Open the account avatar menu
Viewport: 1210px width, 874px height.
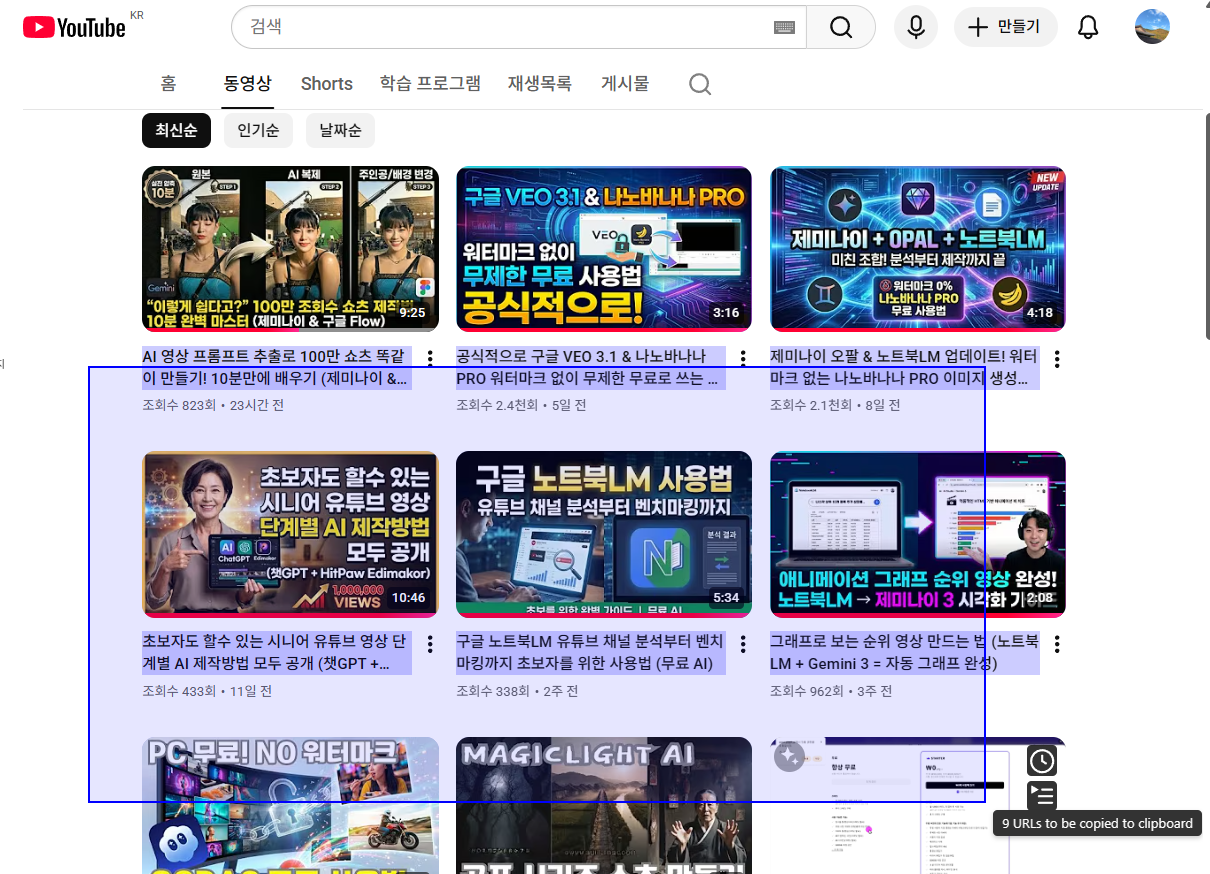tap(1152, 27)
